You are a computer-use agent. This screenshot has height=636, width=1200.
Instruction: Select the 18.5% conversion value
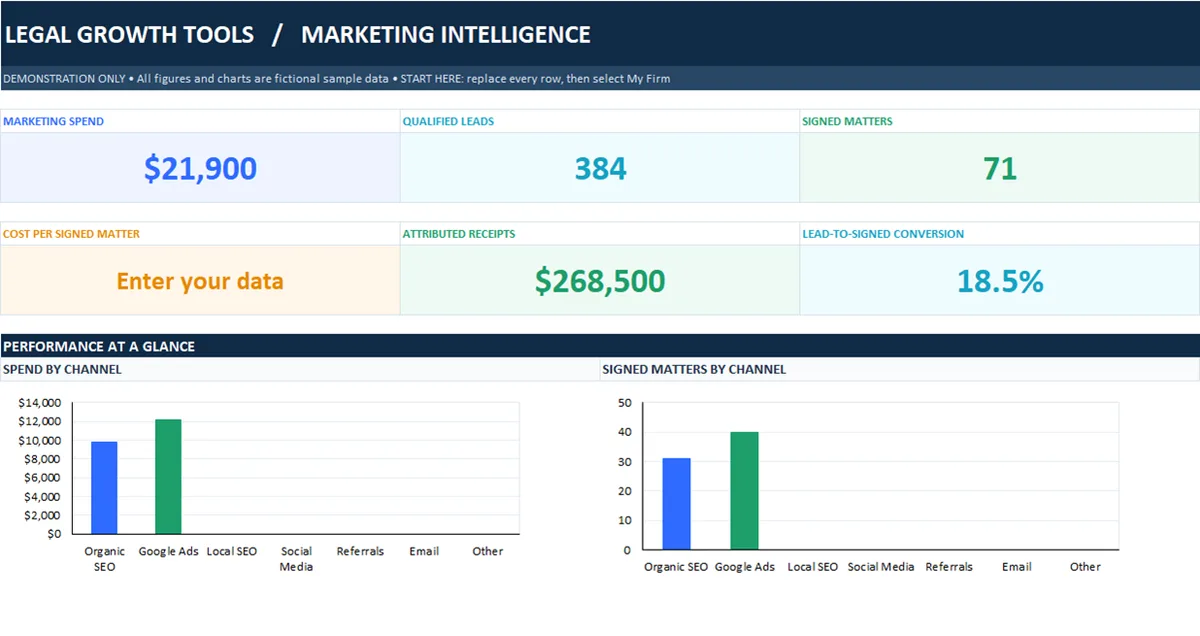1000,281
